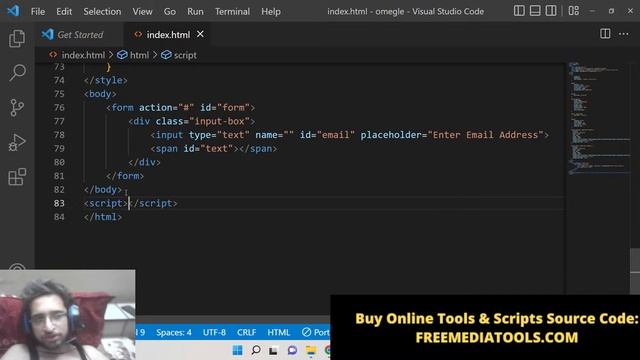Open the Run menu
This screenshot has width=640, height=360.
pos(195,11)
